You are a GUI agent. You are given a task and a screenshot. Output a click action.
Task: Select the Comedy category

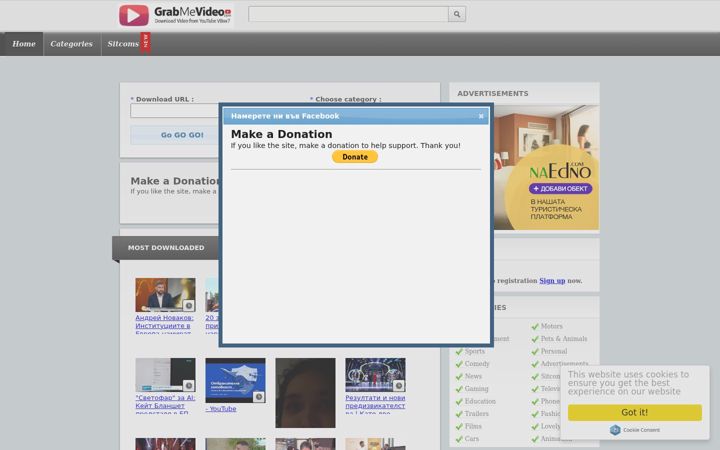477,364
